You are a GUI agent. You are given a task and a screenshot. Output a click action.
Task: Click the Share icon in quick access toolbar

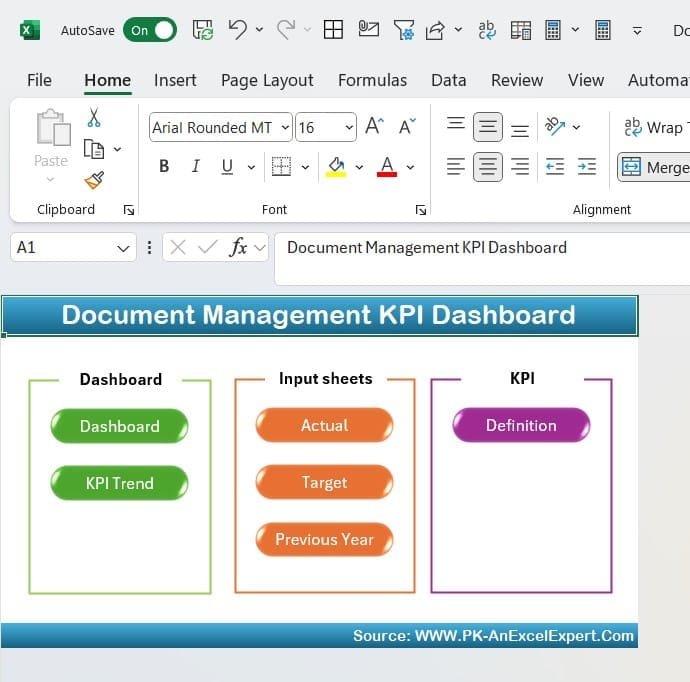pyautogui.click(x=435, y=30)
